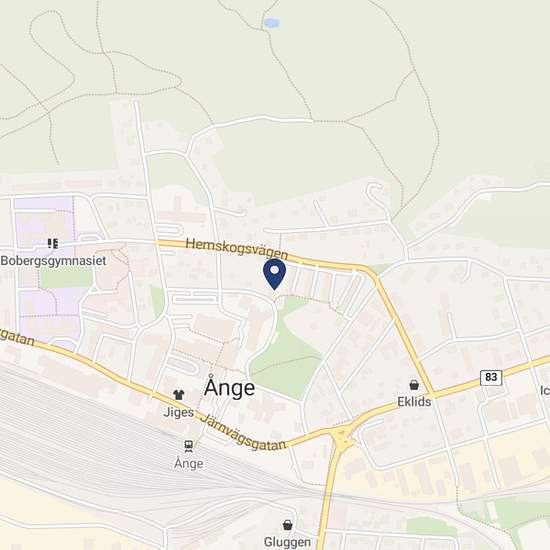Select the Jiges shop name text
The height and width of the screenshot is (550, 550).
coord(179,412)
